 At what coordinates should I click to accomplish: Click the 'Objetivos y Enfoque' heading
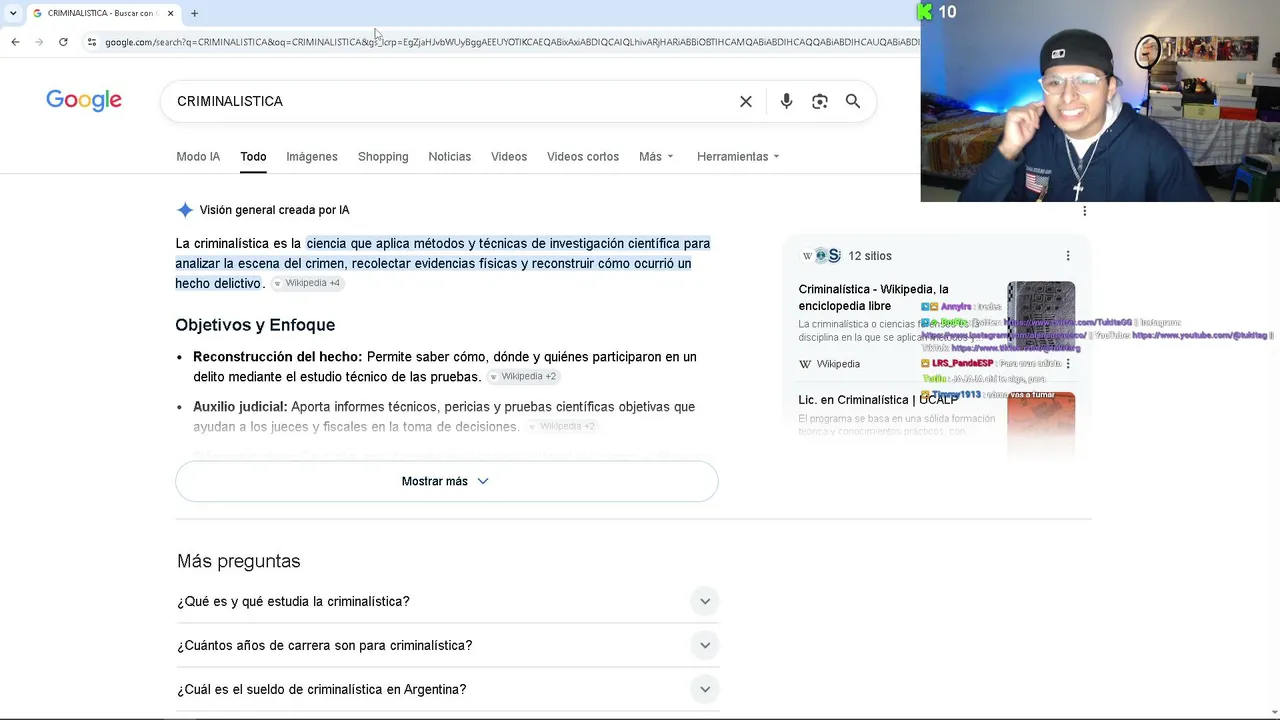(x=255, y=325)
